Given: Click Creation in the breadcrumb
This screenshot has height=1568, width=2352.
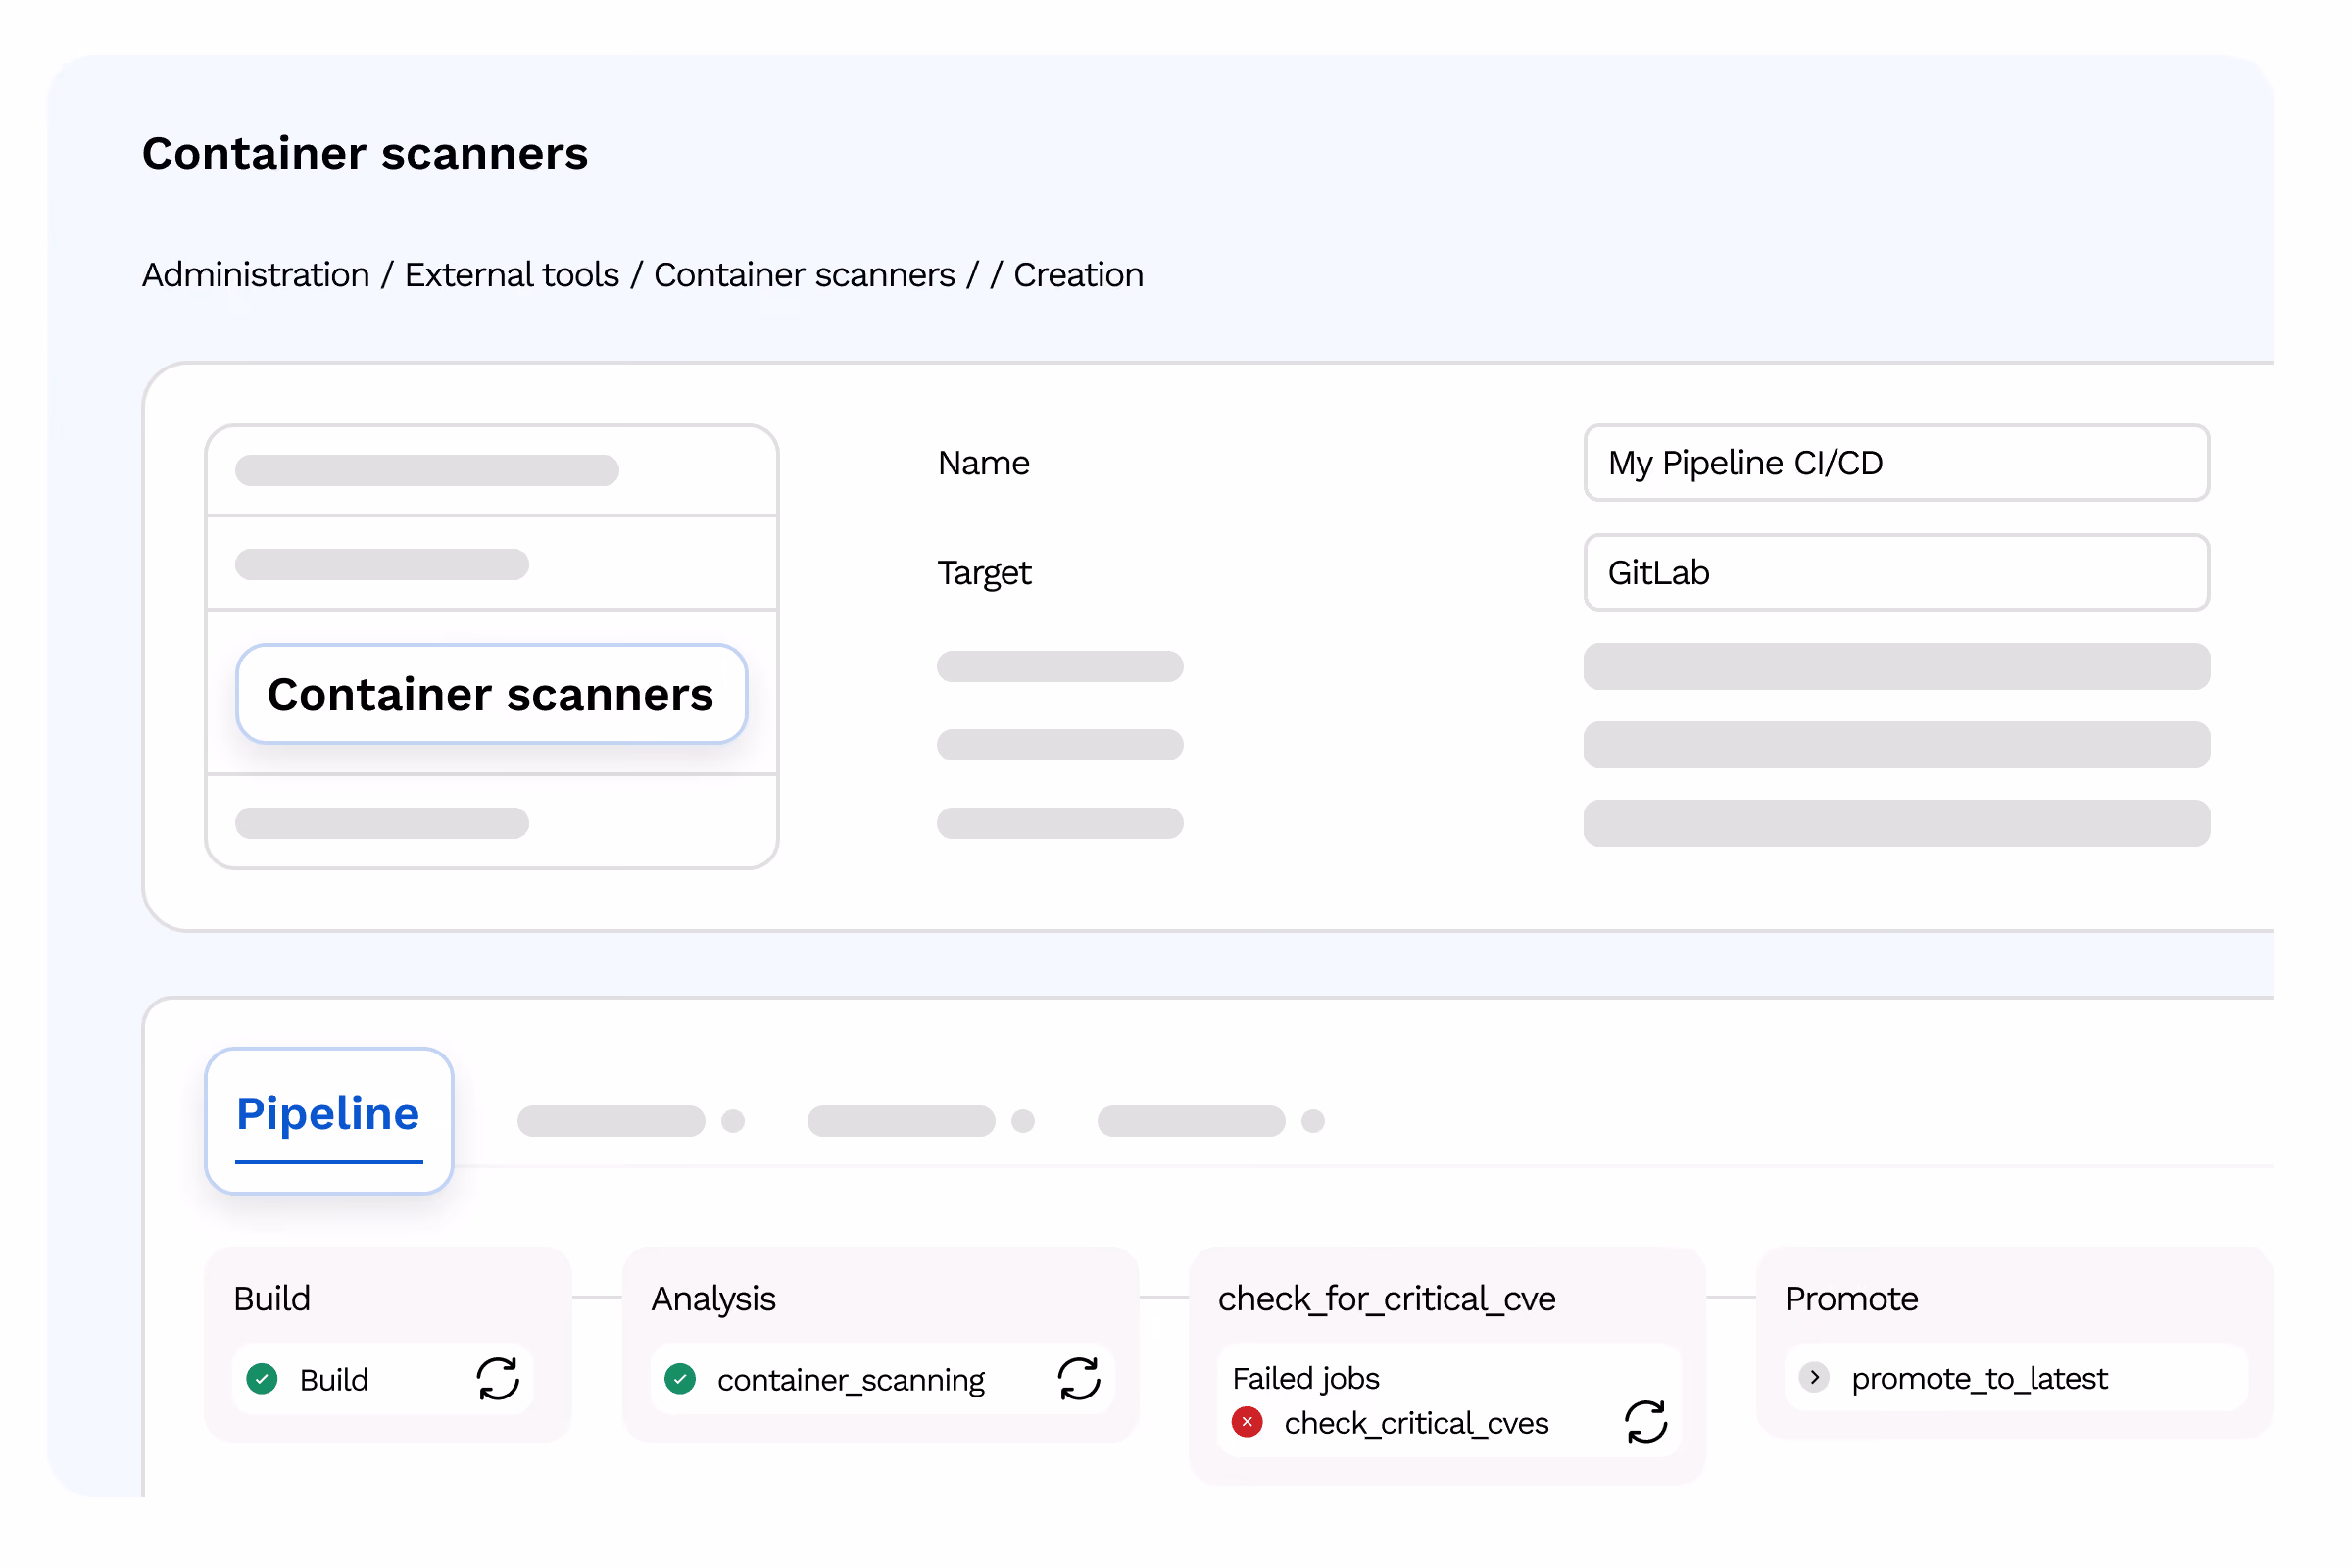Looking at the screenshot, I should click(x=1078, y=275).
